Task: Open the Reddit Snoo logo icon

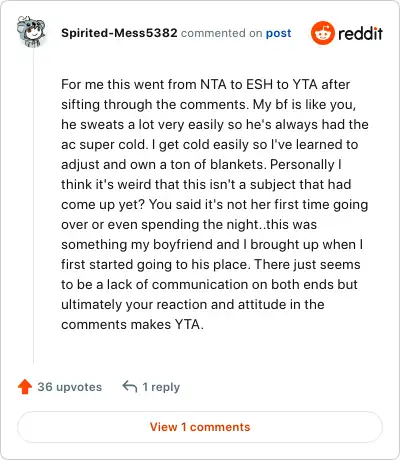Action: pyautogui.click(x=322, y=33)
